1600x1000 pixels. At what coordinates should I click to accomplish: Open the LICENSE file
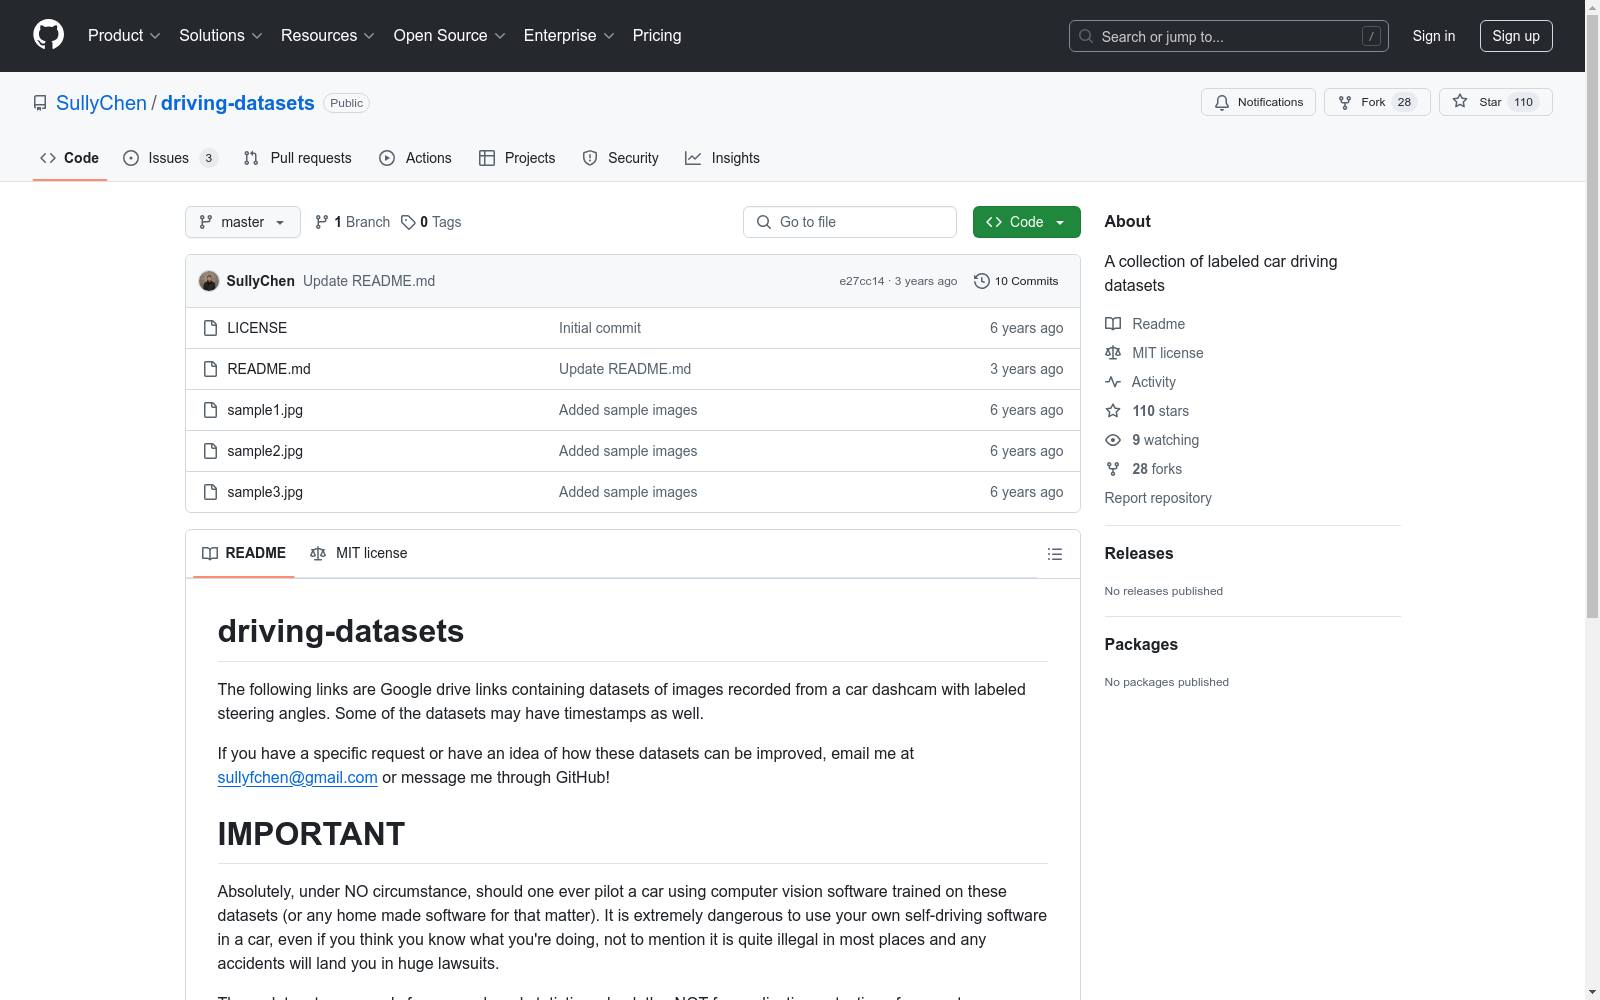[x=257, y=328]
